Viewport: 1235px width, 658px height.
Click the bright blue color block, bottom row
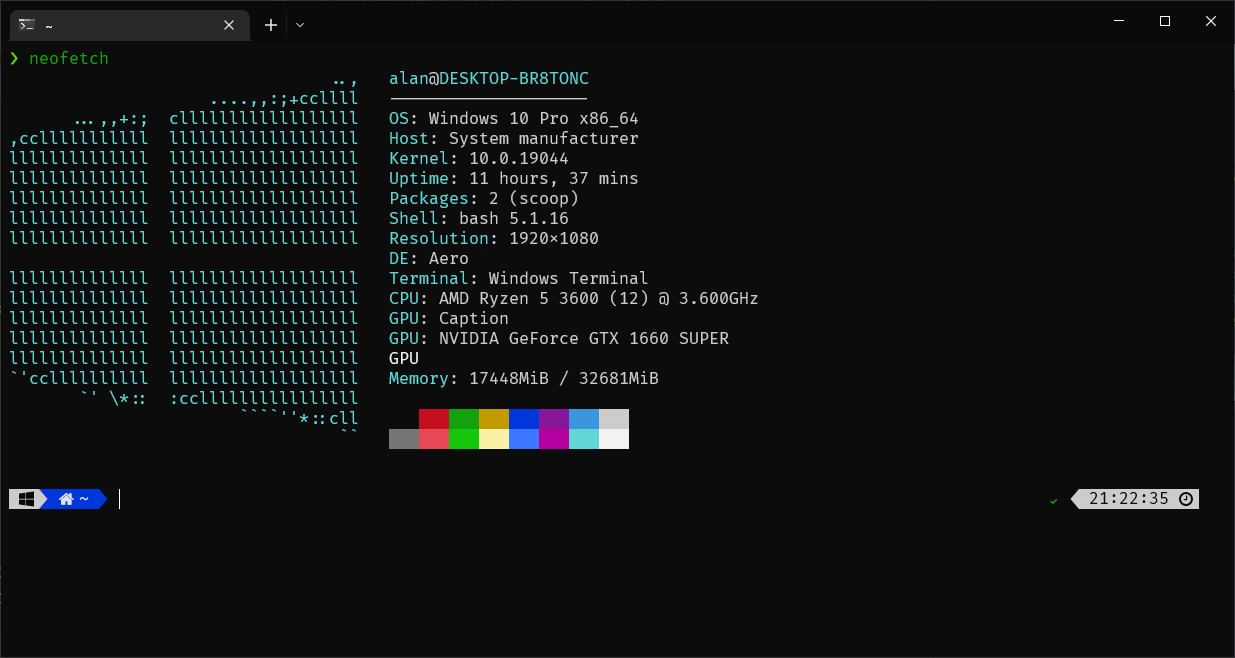point(524,439)
